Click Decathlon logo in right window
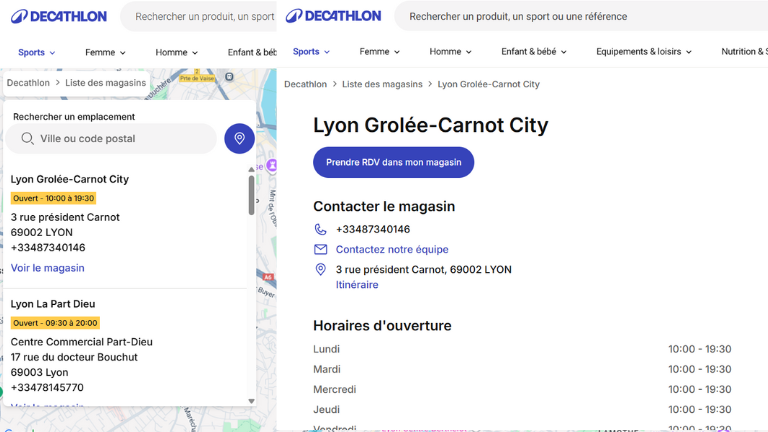 333,16
